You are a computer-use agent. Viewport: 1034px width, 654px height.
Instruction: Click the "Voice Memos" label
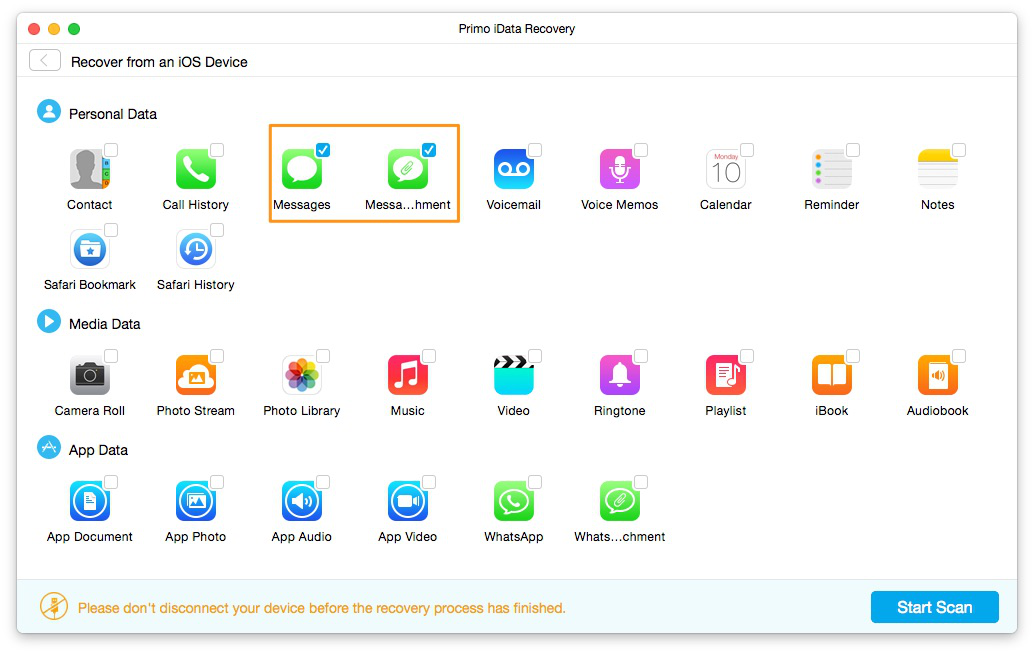coord(620,205)
